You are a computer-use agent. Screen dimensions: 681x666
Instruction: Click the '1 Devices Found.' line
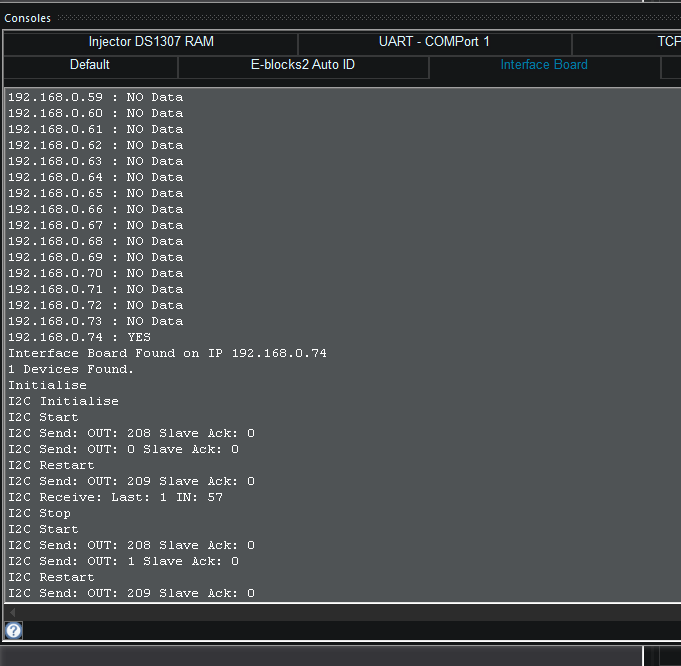pos(71,369)
